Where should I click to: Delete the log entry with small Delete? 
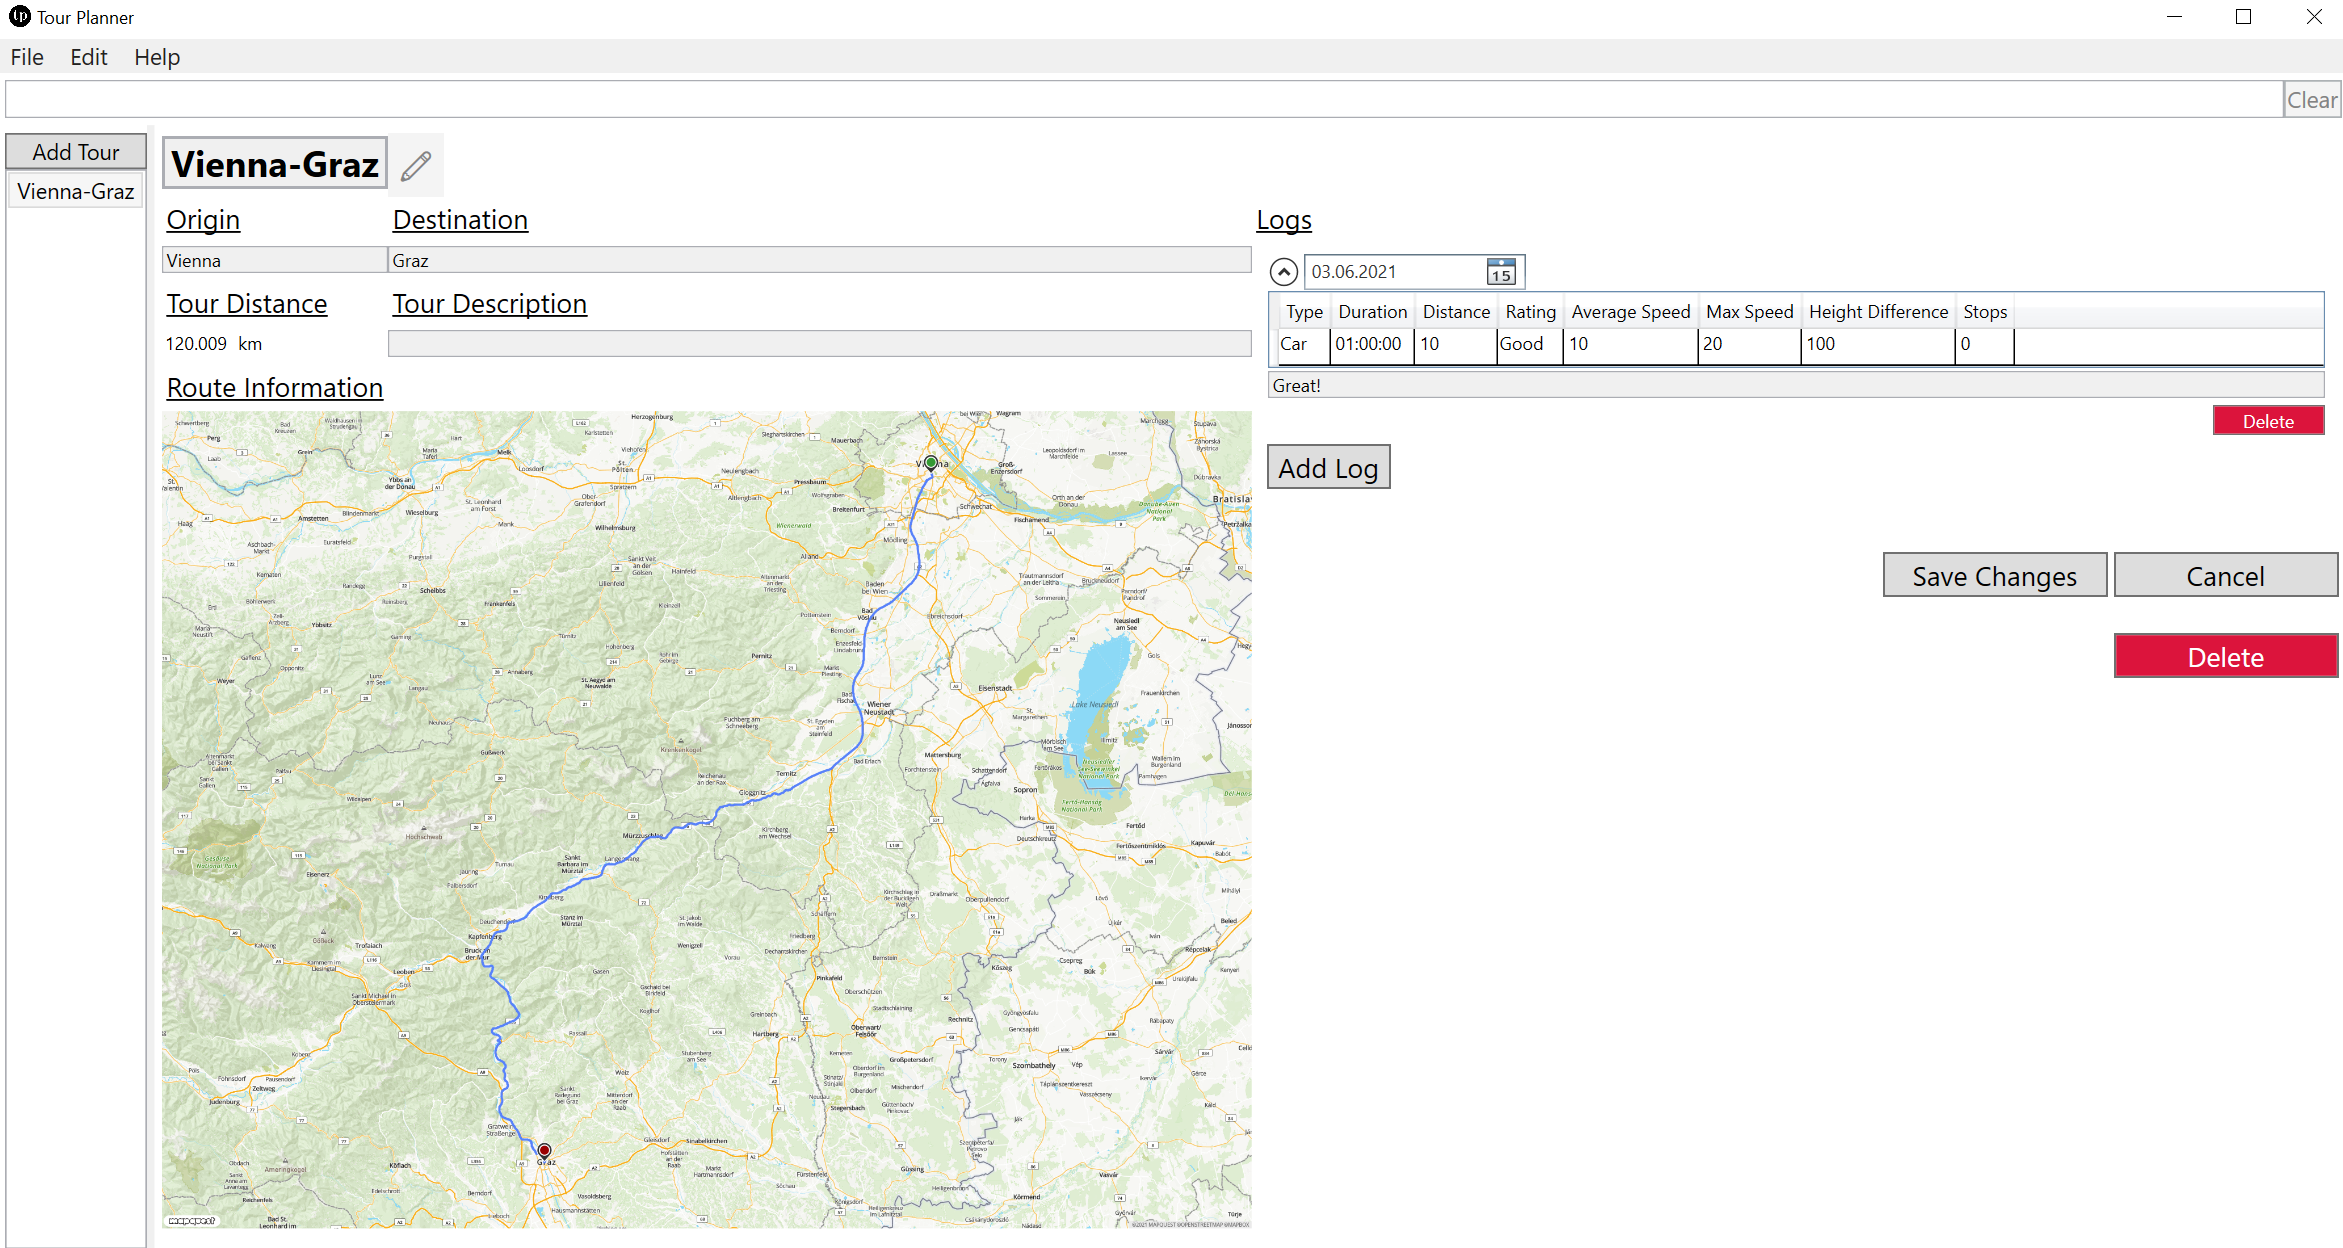[2267, 421]
